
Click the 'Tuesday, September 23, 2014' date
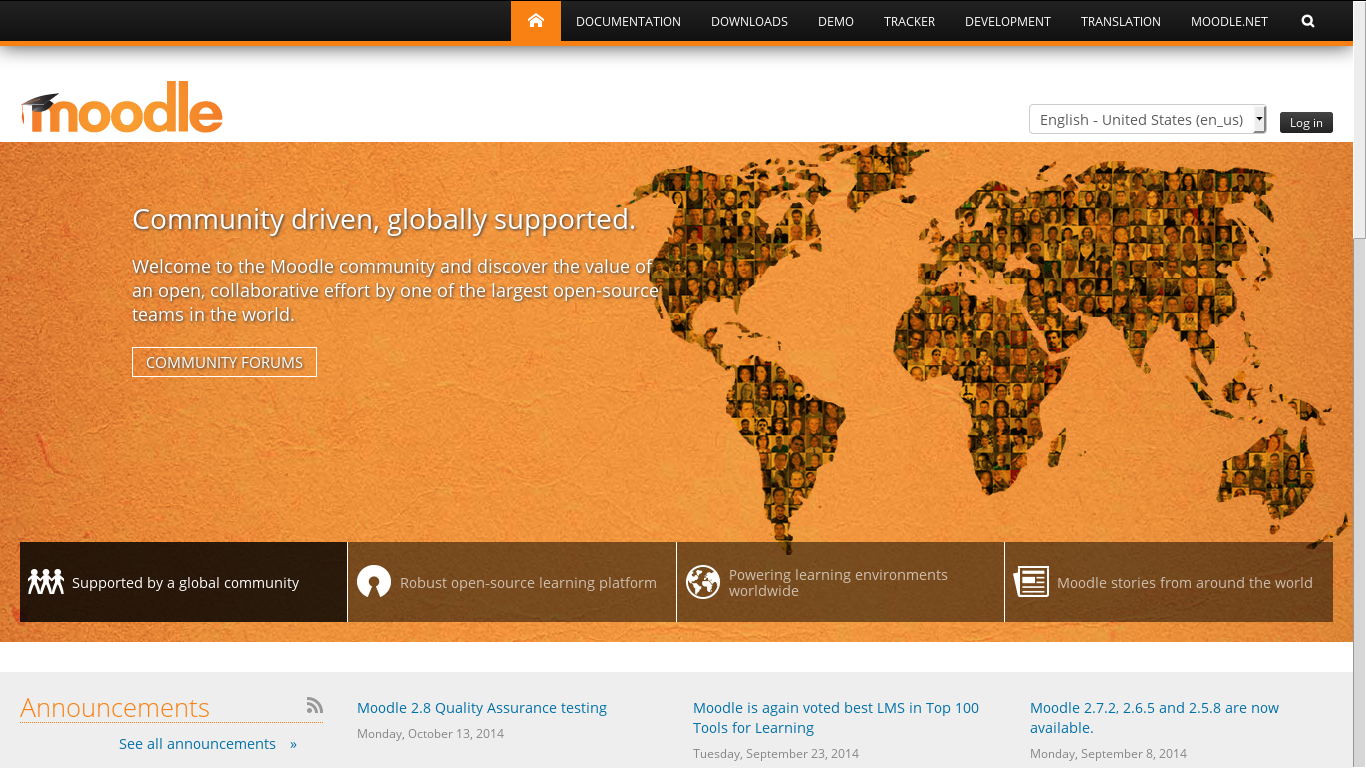776,754
